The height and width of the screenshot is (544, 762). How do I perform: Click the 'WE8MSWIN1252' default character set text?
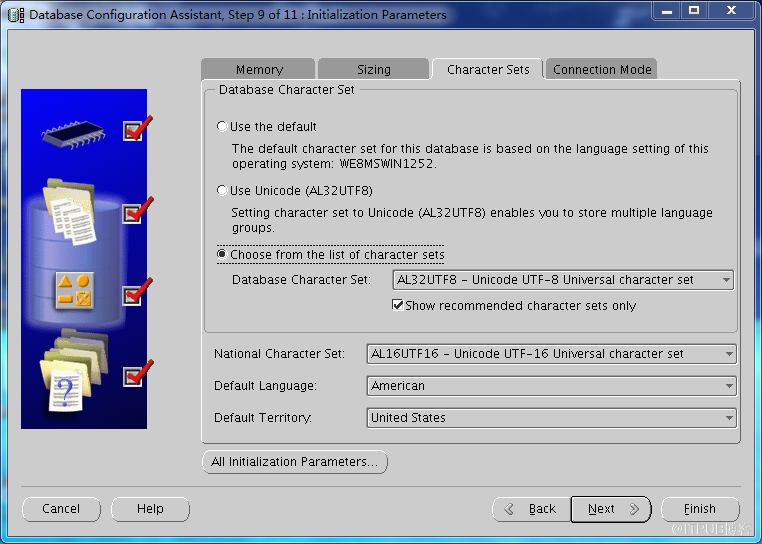coord(386,164)
